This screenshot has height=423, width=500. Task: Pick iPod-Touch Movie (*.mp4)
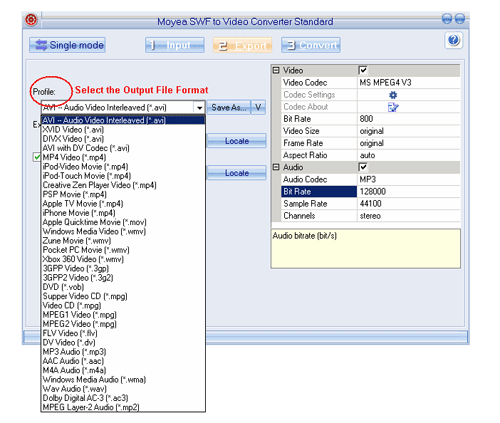click(123, 176)
